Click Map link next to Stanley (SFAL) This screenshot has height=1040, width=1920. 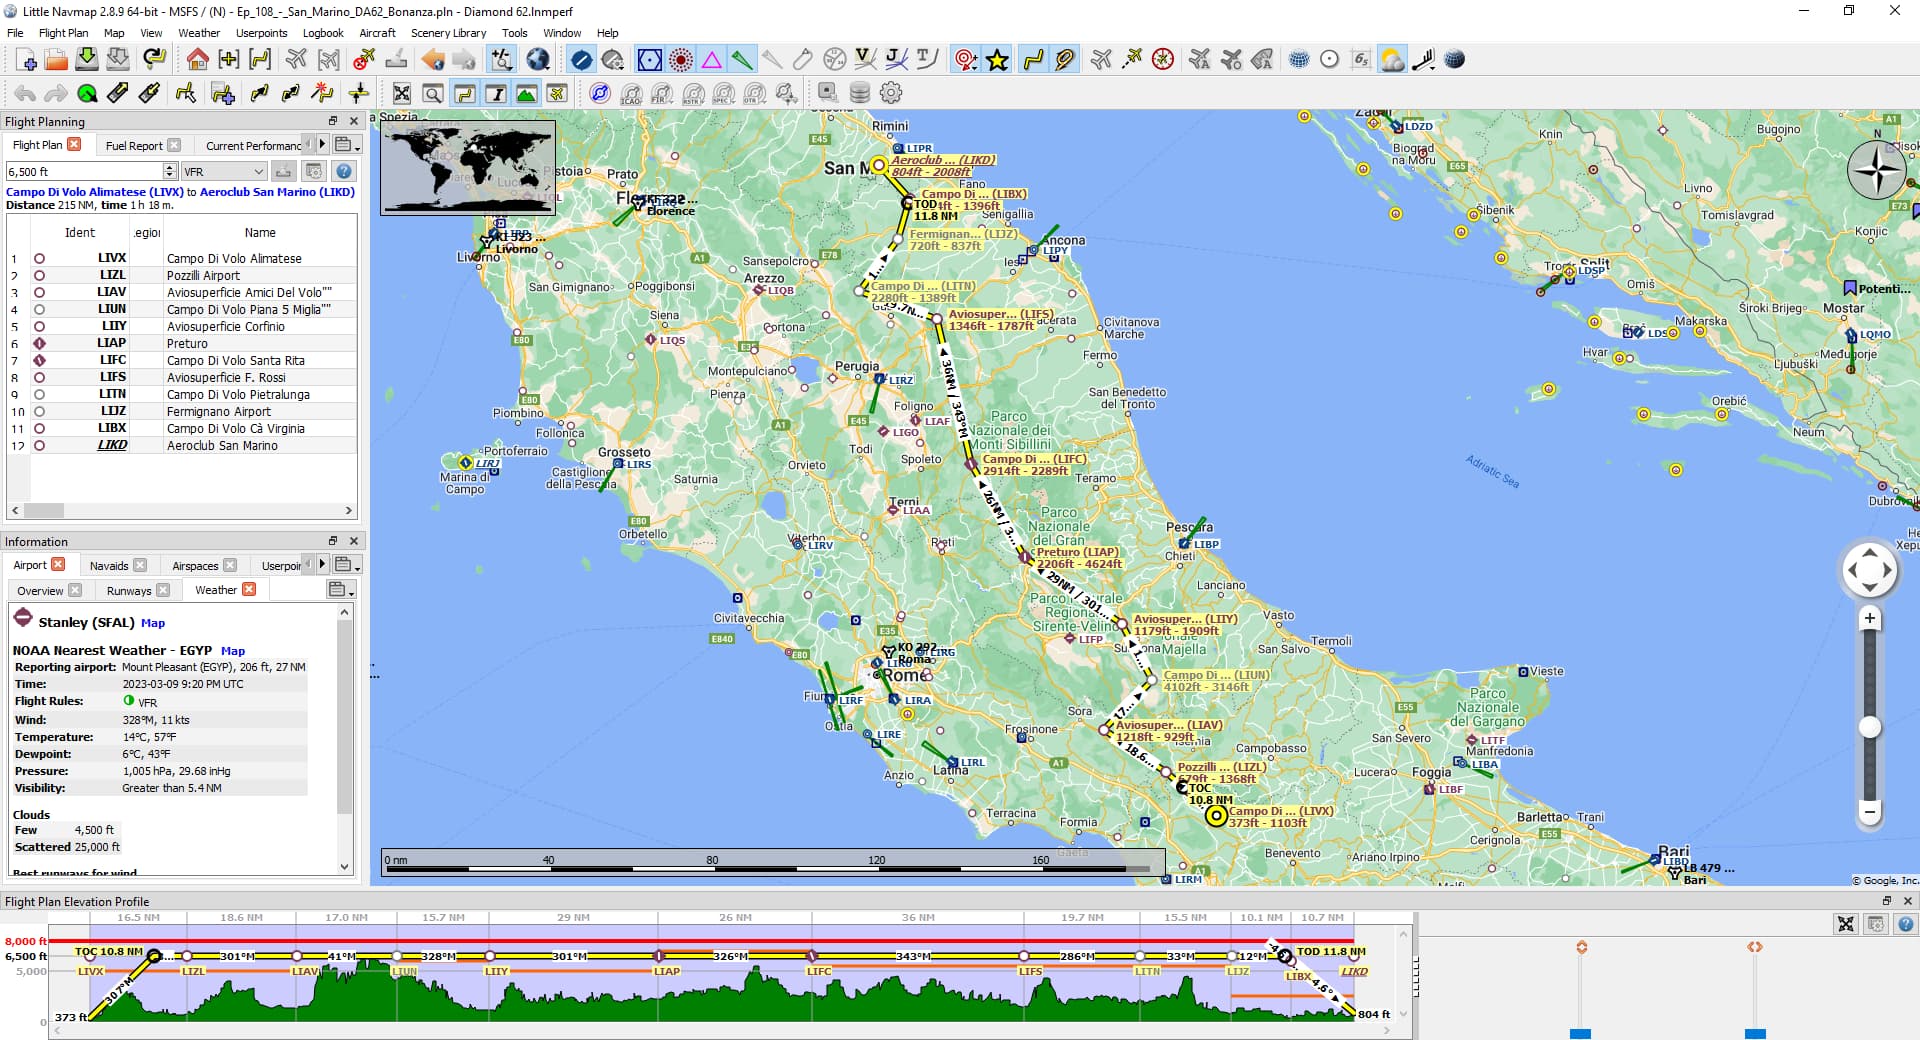[x=153, y=623]
